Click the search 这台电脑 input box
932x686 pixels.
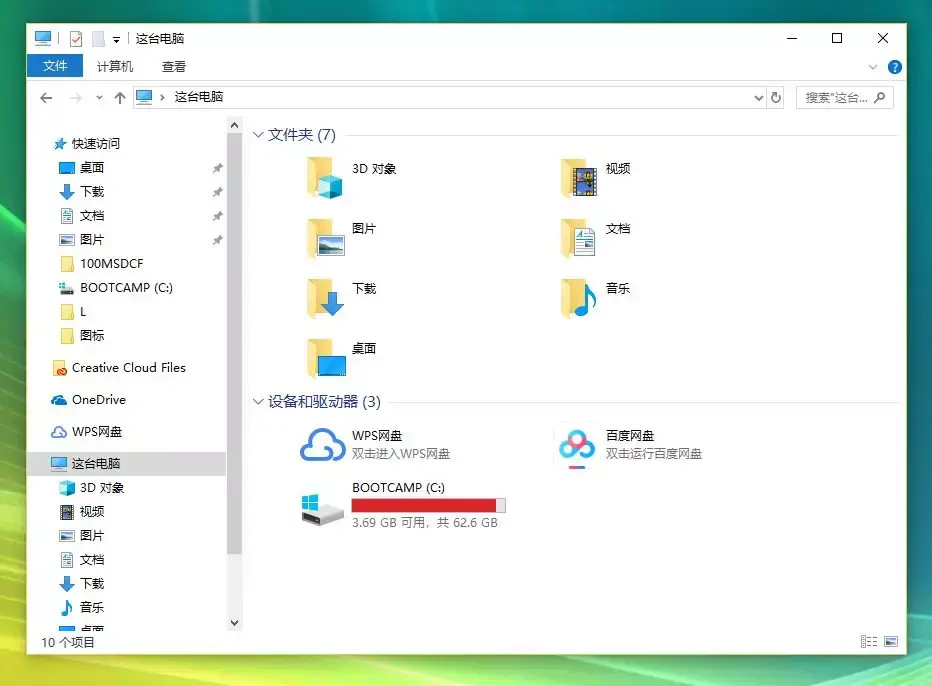838,97
